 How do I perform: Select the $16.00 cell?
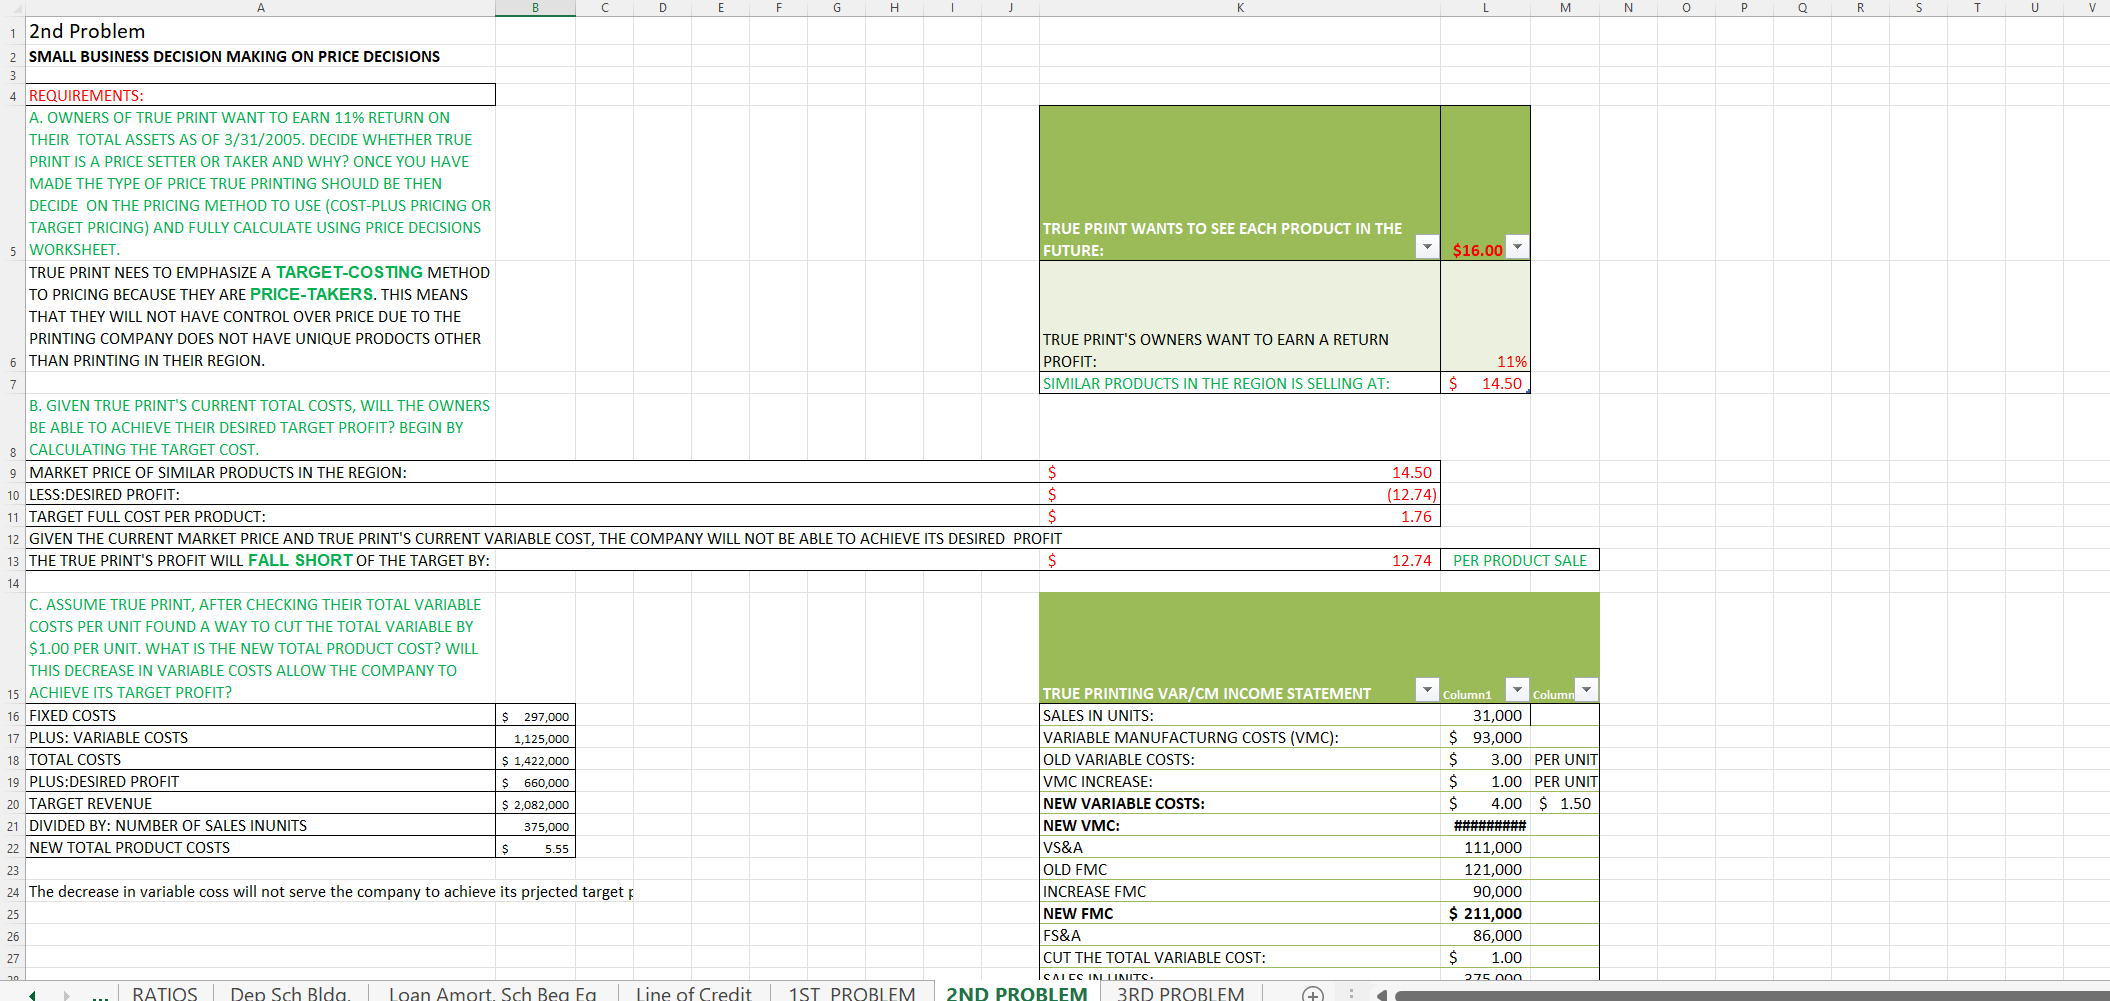1485,183
